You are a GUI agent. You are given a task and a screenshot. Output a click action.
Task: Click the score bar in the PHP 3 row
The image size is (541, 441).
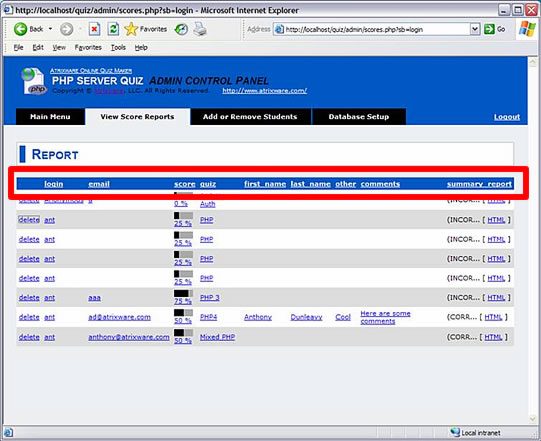183,293
